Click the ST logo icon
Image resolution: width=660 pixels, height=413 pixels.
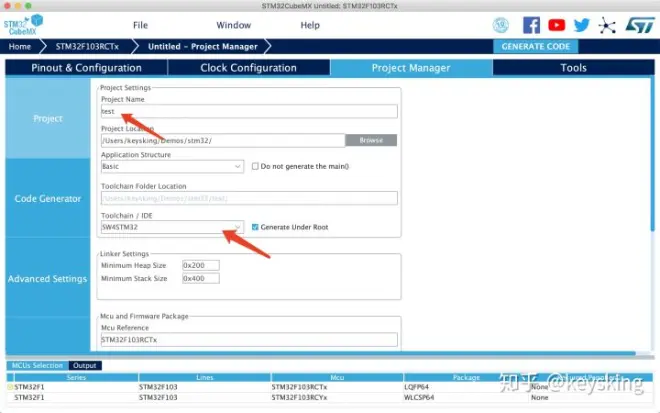[640, 25]
